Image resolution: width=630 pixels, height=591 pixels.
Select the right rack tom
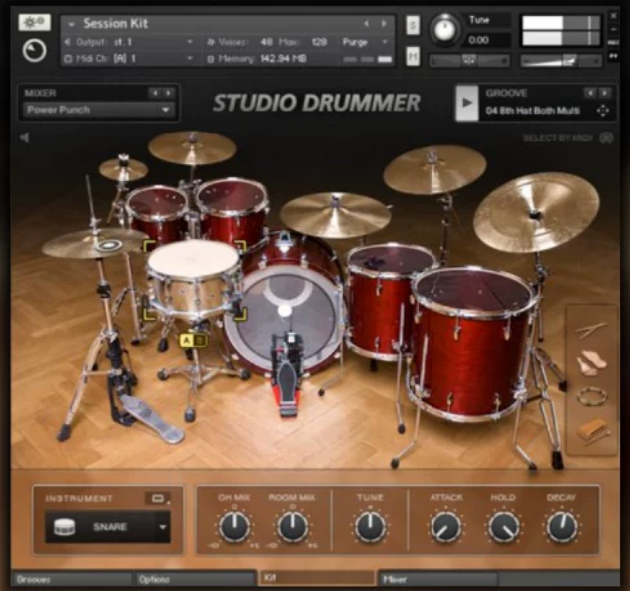click(233, 211)
